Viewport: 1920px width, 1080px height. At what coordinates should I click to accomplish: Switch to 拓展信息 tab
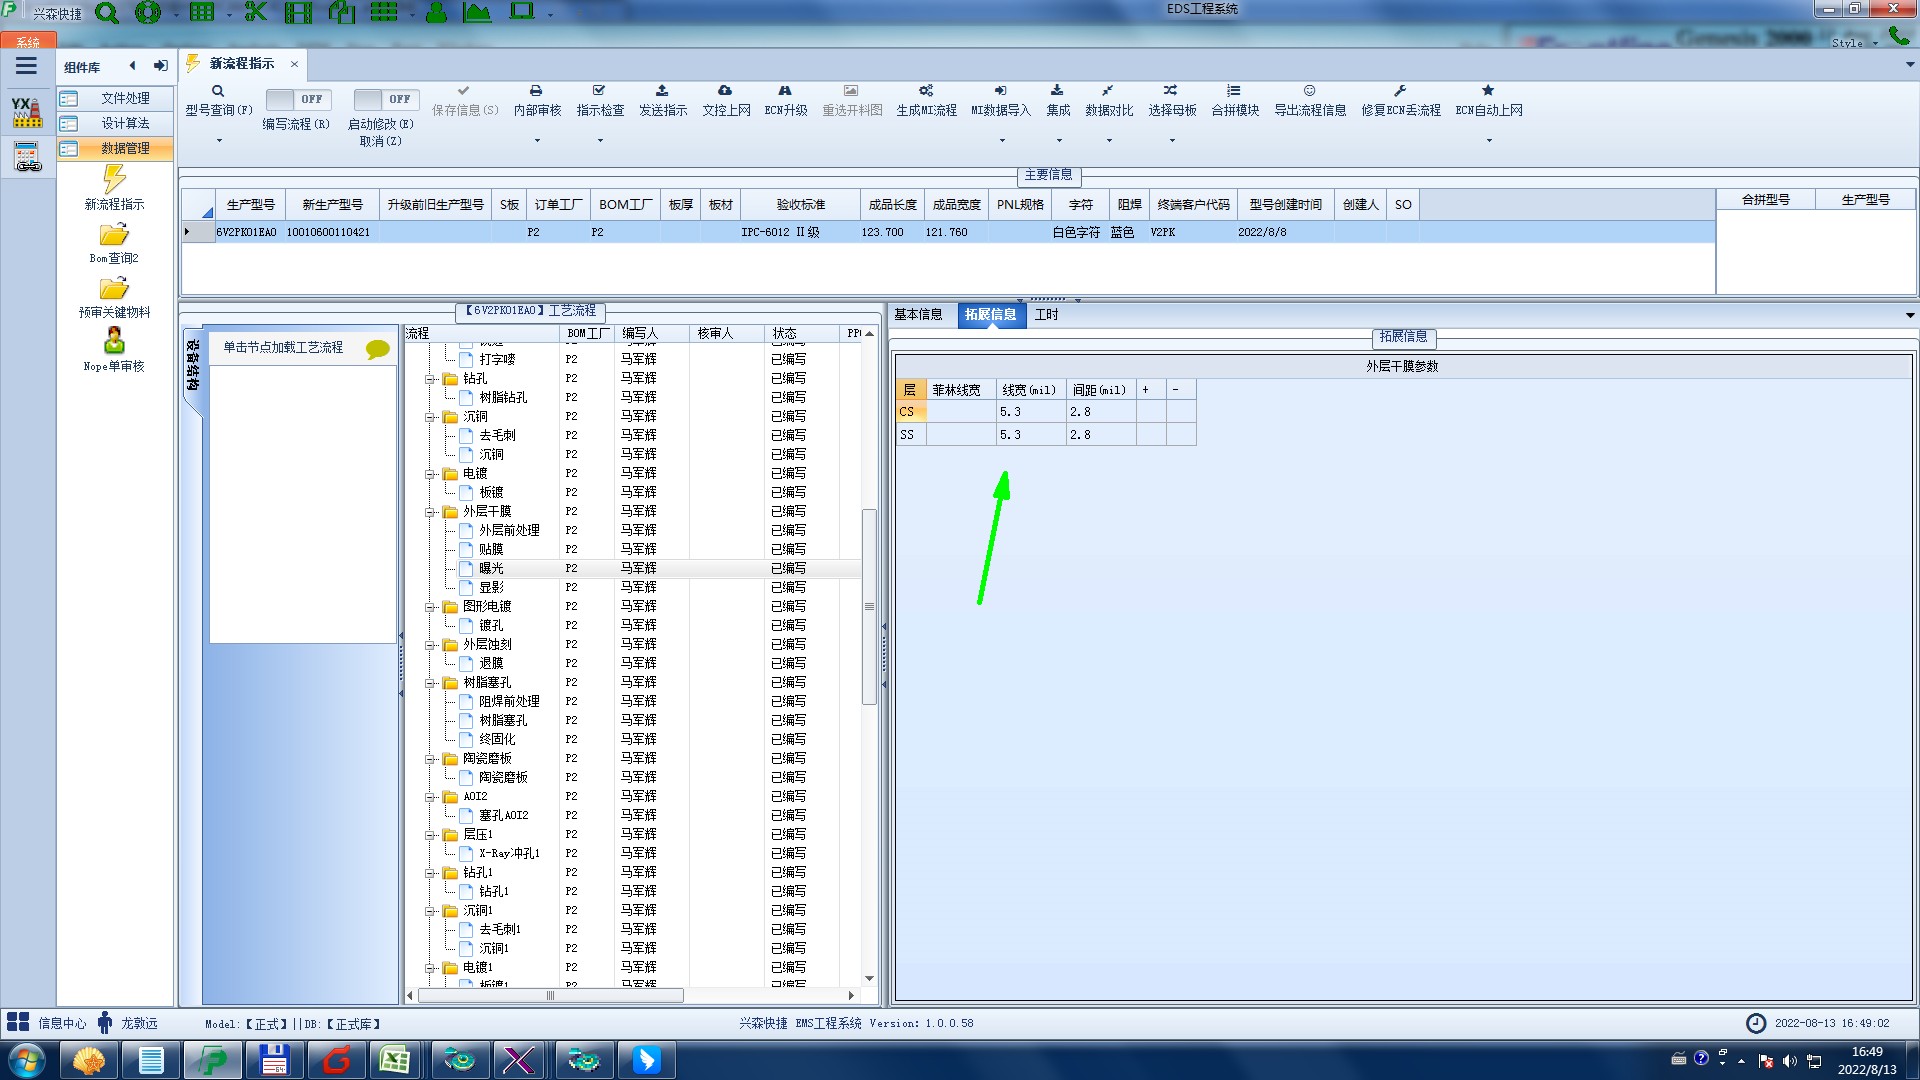(990, 315)
